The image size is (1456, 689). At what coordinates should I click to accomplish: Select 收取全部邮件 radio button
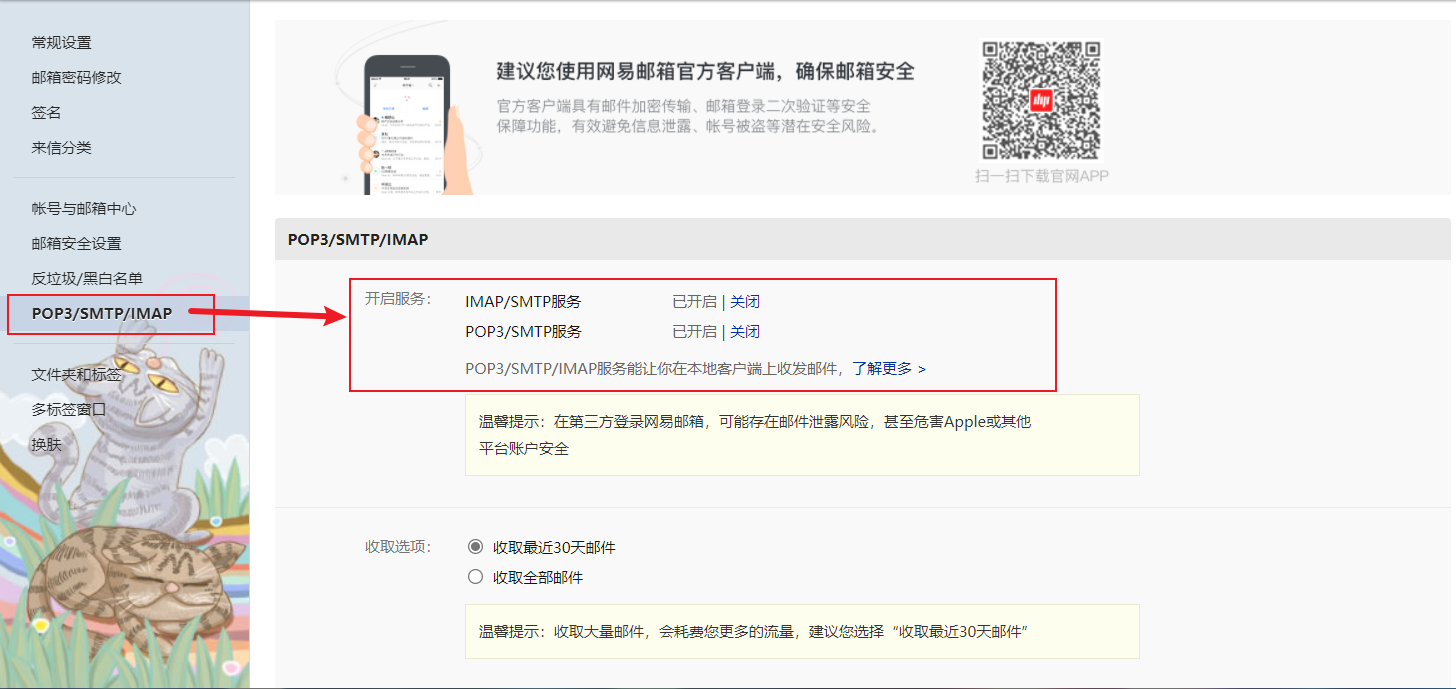(x=476, y=577)
